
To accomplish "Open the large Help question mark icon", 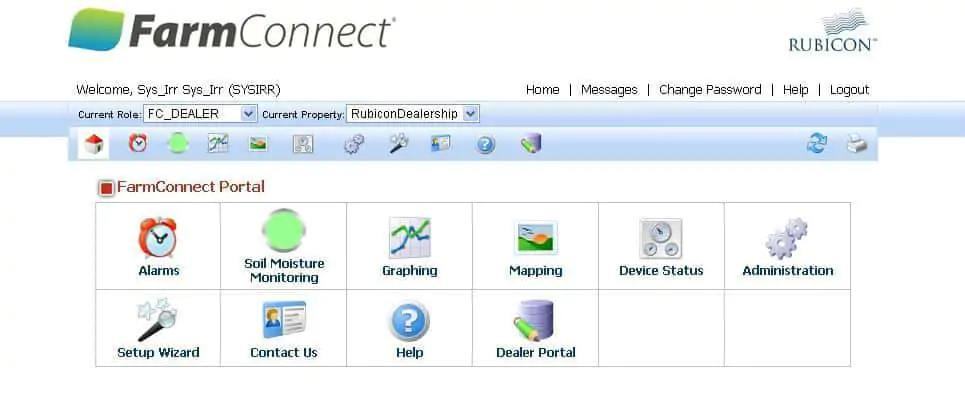I will 409,321.
